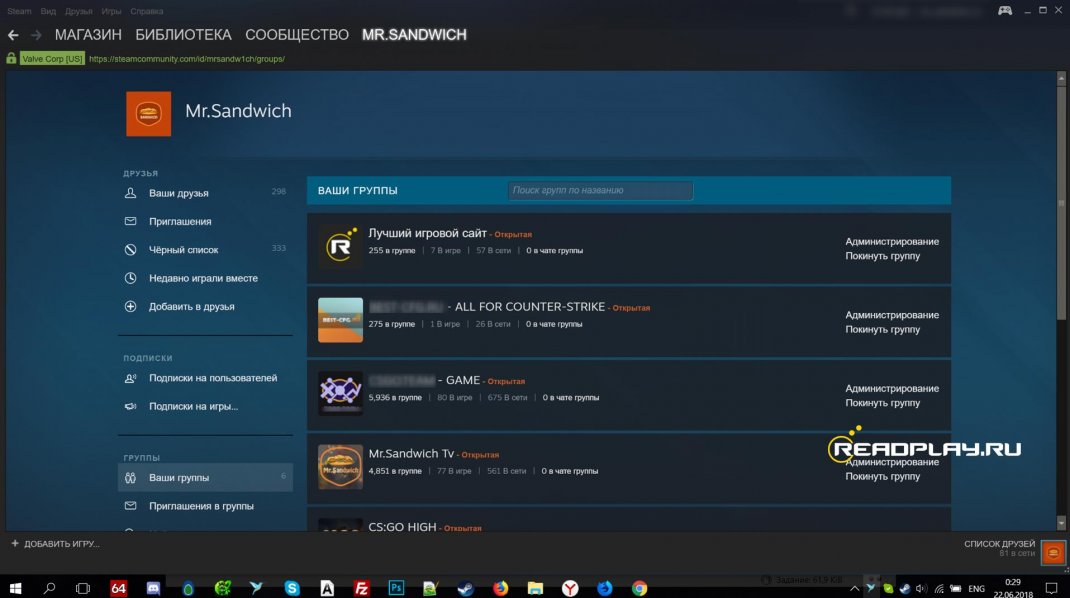This screenshot has height=598, width=1070.
Task: Click the blocked icon beside Чёрный список
Action: pyautogui.click(x=130, y=250)
